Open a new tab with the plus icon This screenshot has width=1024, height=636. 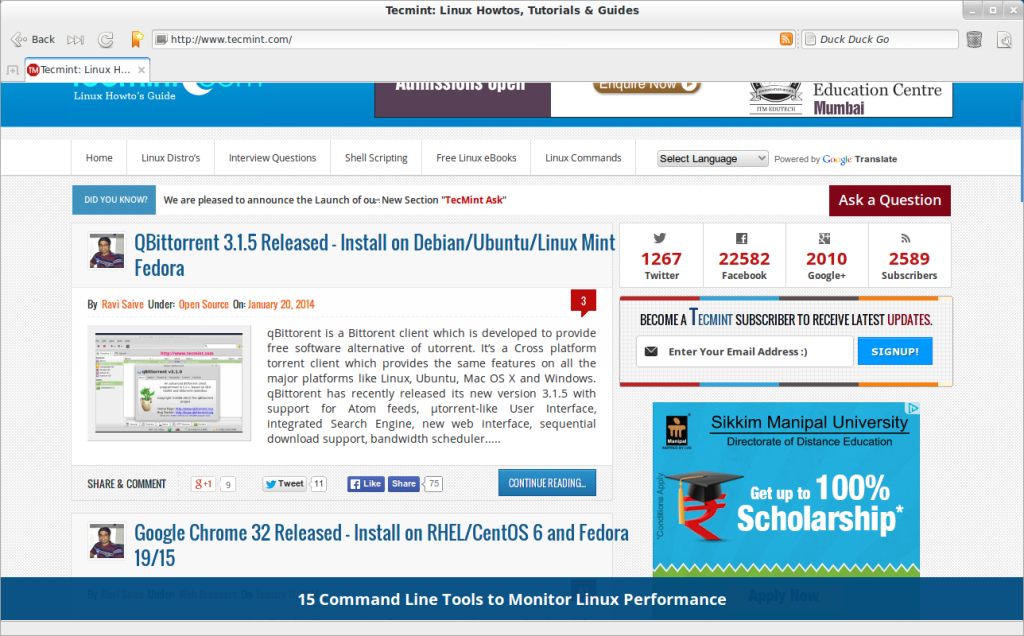pyautogui.click(x=12, y=70)
